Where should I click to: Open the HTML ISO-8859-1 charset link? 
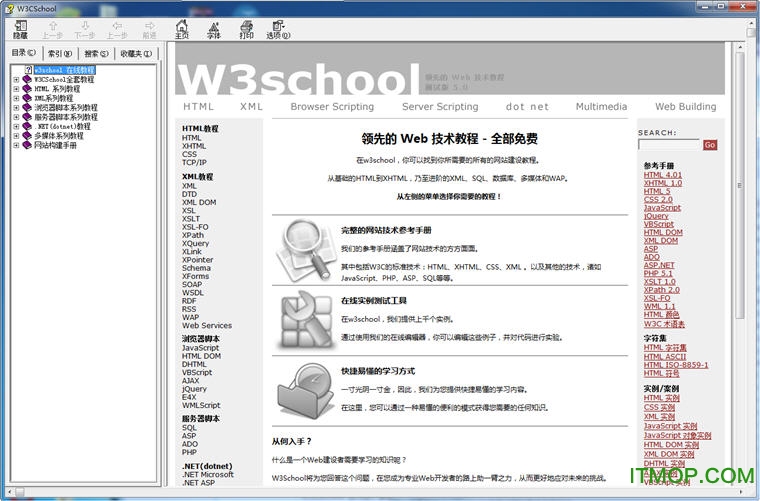[676, 365]
